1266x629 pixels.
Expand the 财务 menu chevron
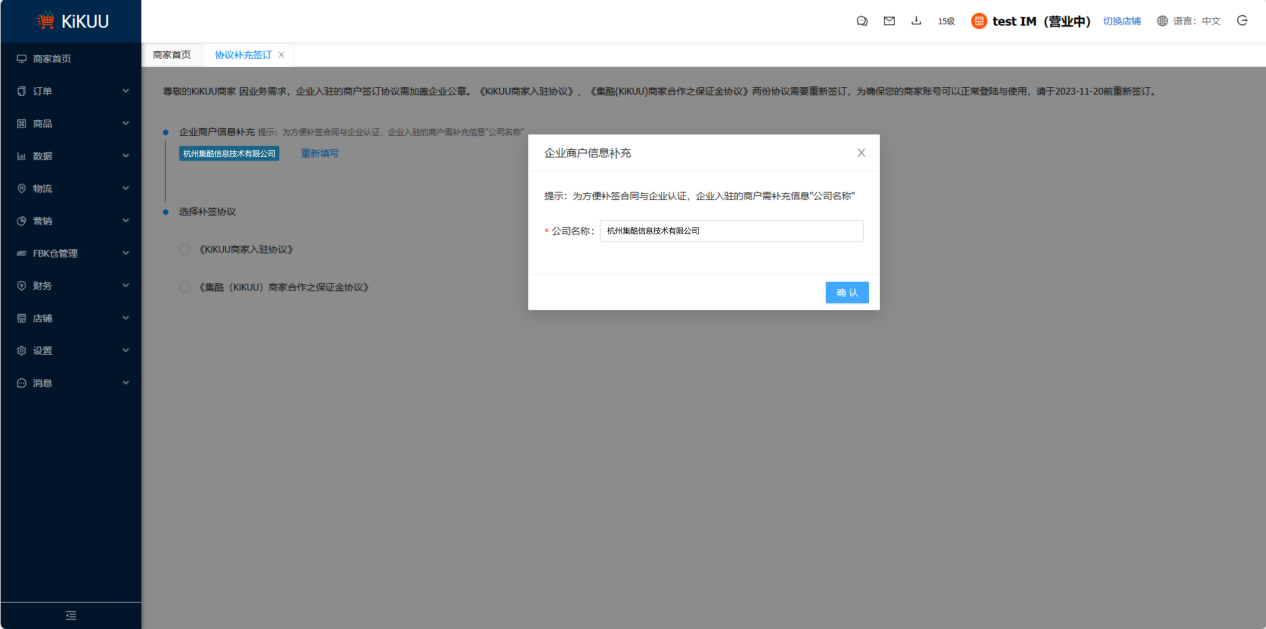point(125,286)
